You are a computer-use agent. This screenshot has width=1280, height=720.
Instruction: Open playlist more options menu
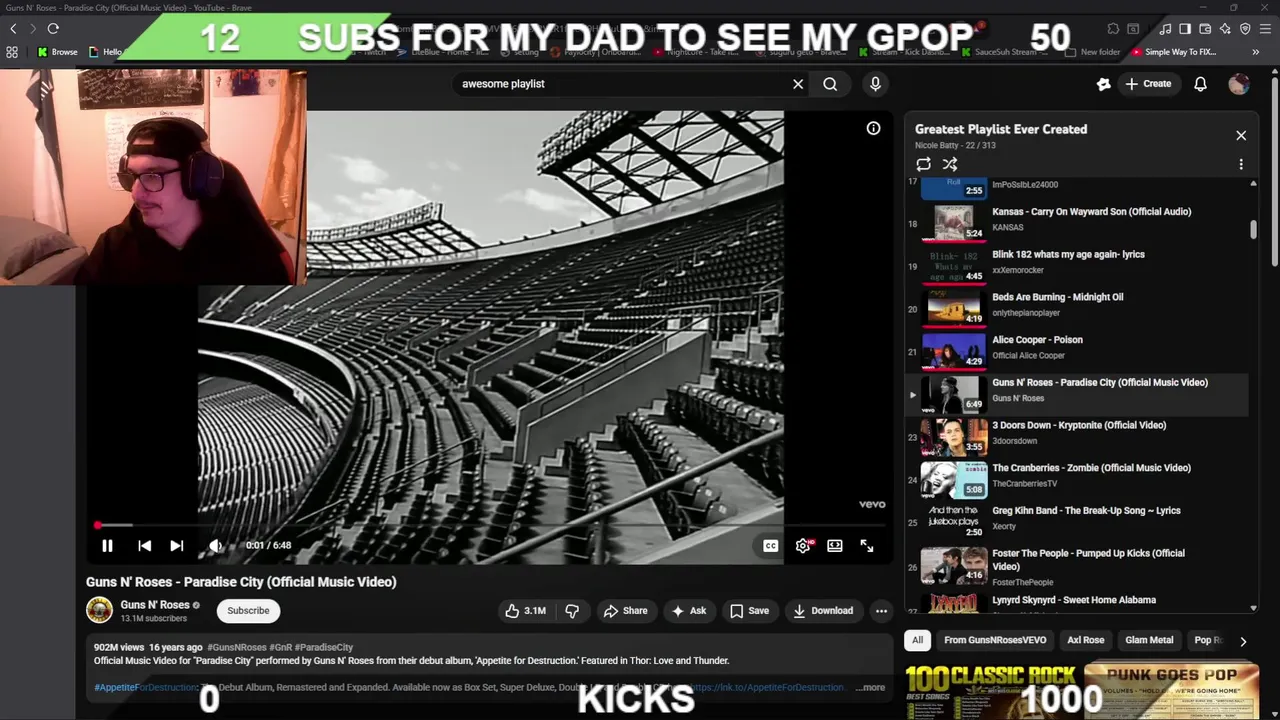pyautogui.click(x=1241, y=164)
